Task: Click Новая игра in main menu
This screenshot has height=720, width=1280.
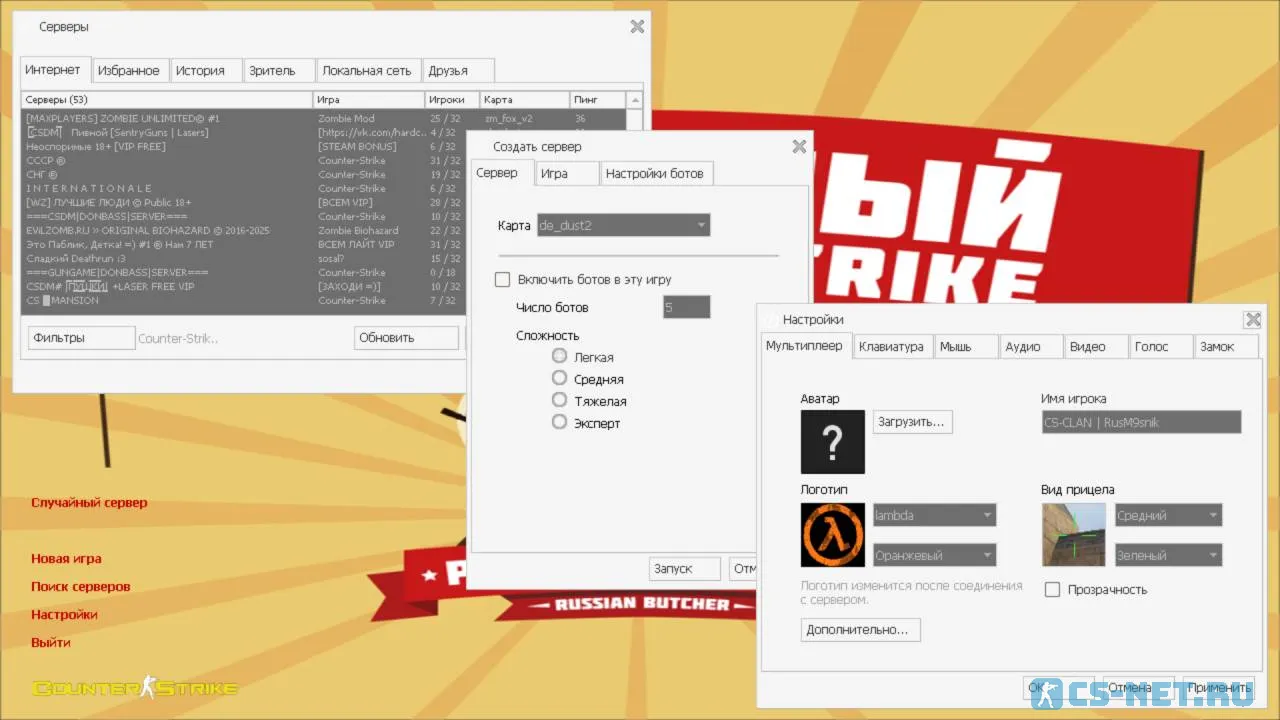Action: click(66, 559)
